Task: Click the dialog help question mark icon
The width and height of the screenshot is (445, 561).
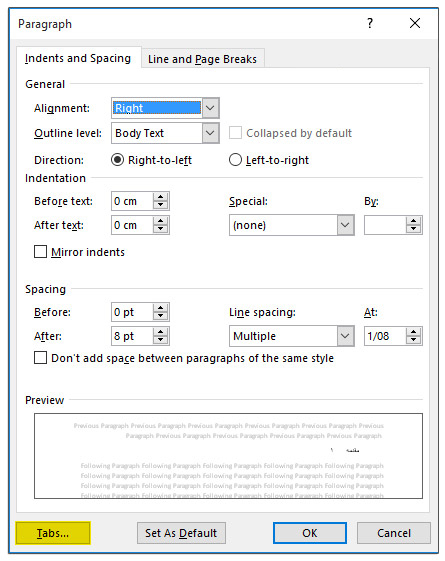Action: (370, 24)
